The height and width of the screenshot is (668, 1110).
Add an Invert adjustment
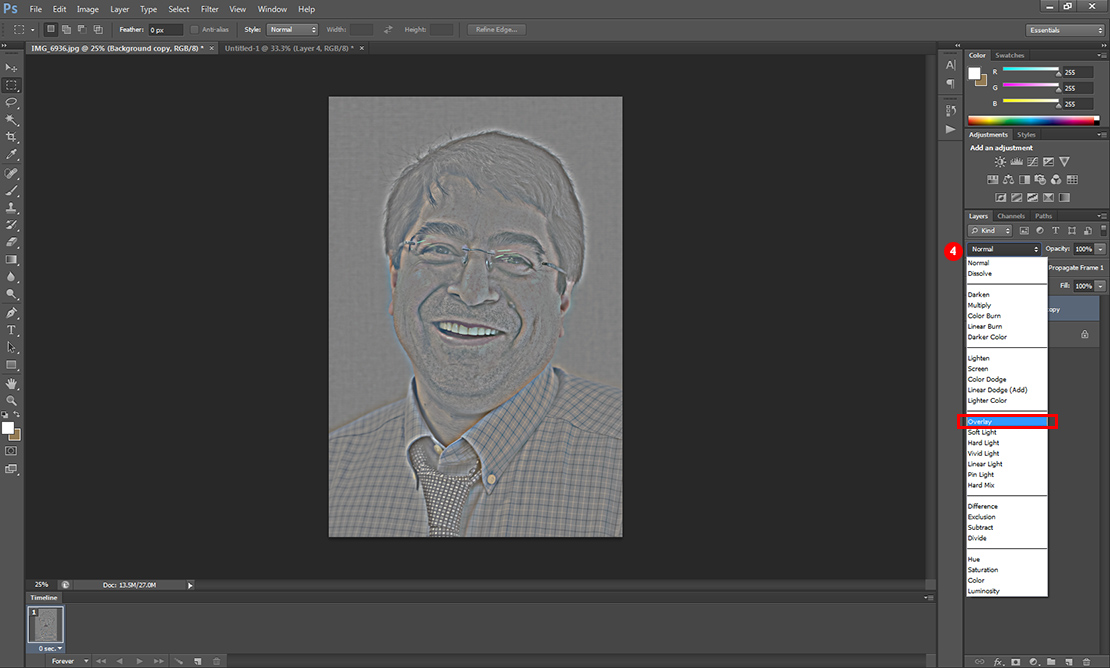(1000, 197)
